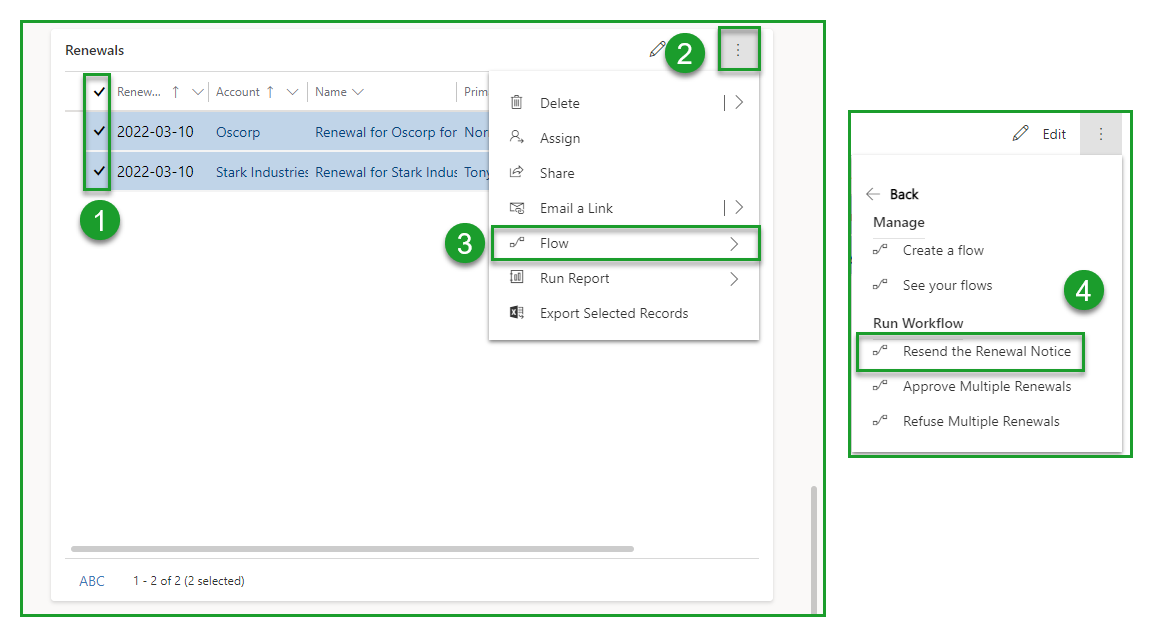Open the Account column dropdown

tap(291, 91)
